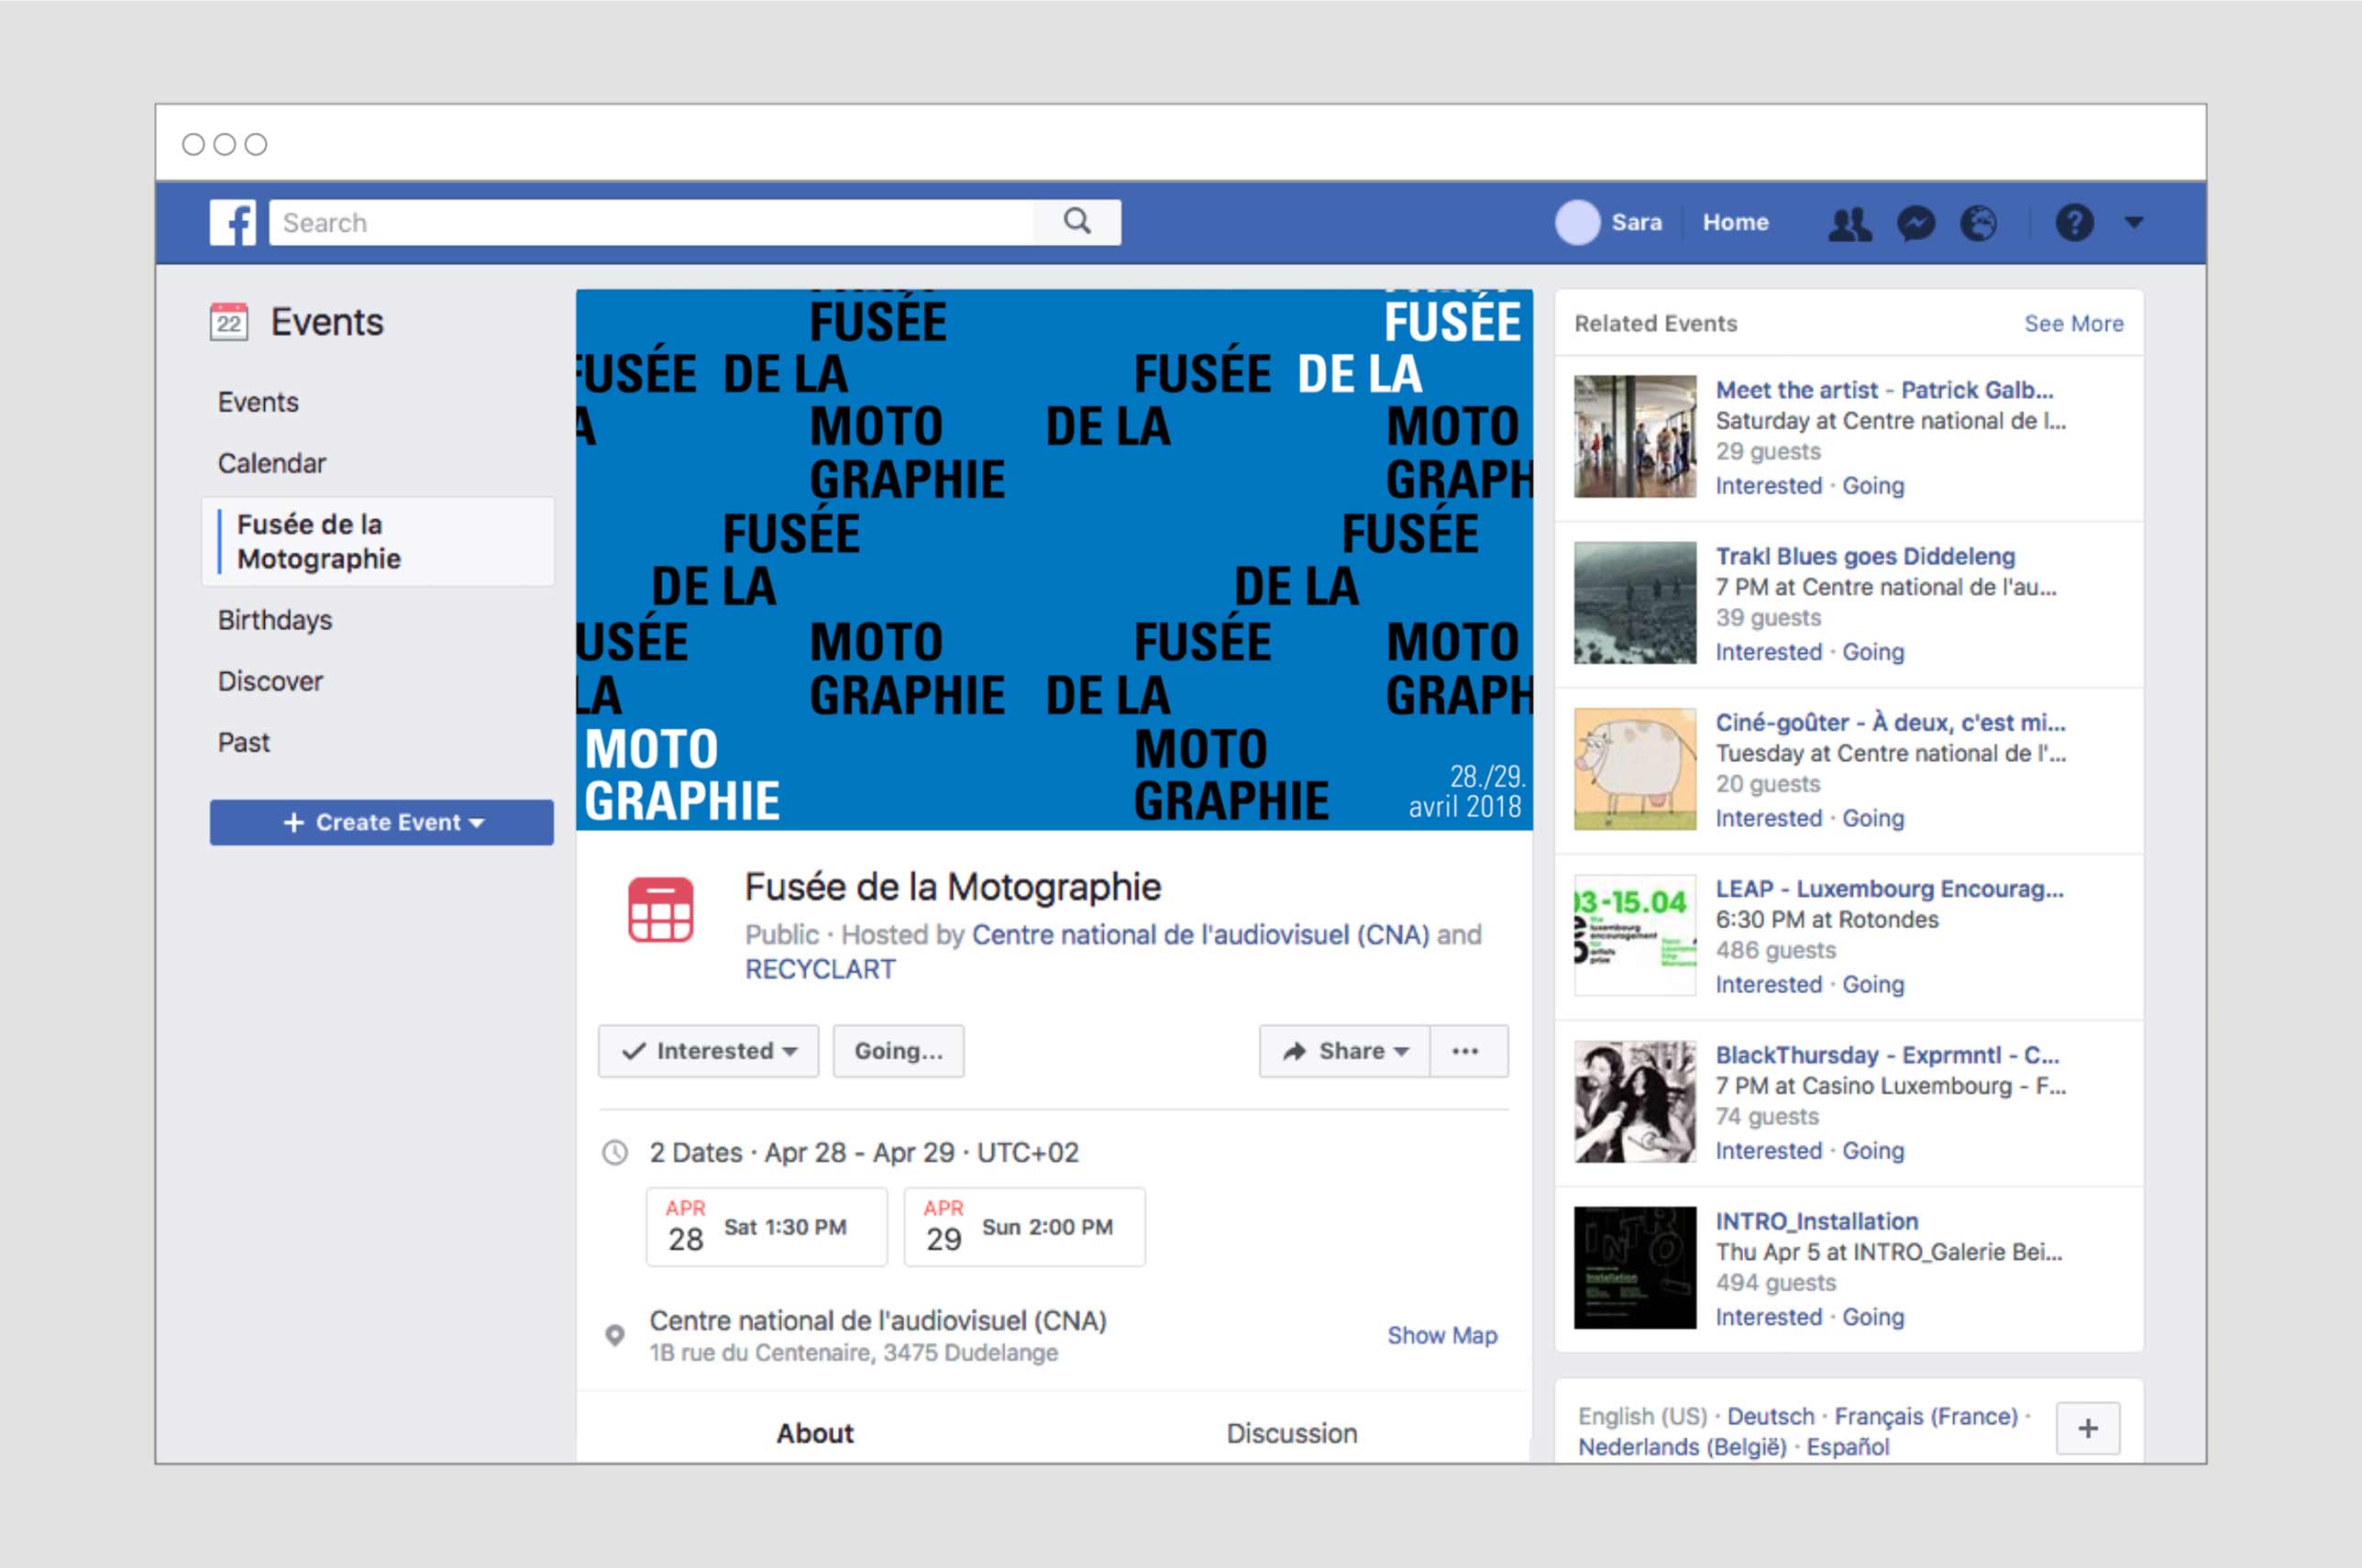Select Past in the left sidebar
2362x1568 pixels.
[244, 742]
